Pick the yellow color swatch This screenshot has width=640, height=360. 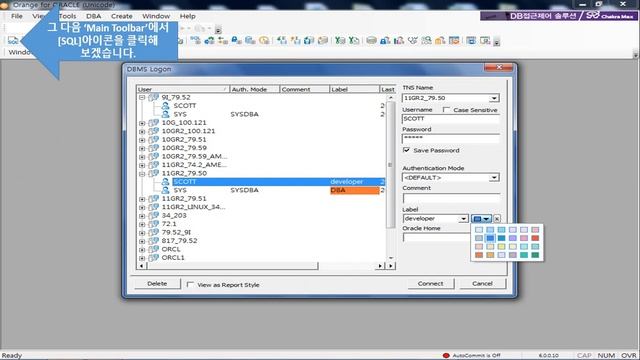pyautogui.click(x=501, y=247)
